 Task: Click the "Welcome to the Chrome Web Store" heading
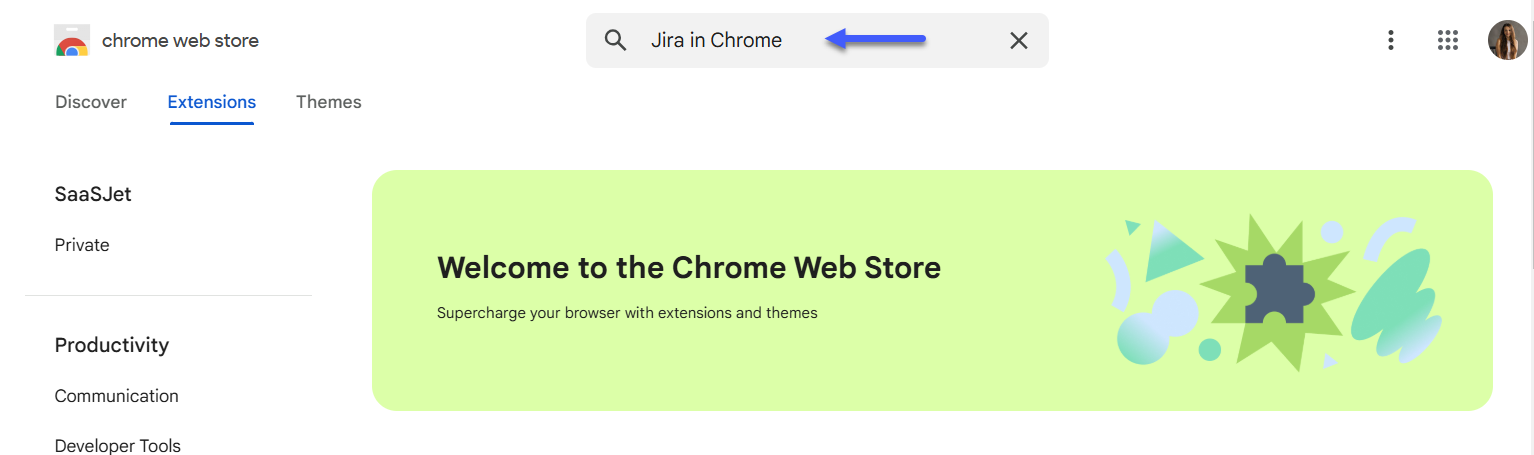point(689,267)
